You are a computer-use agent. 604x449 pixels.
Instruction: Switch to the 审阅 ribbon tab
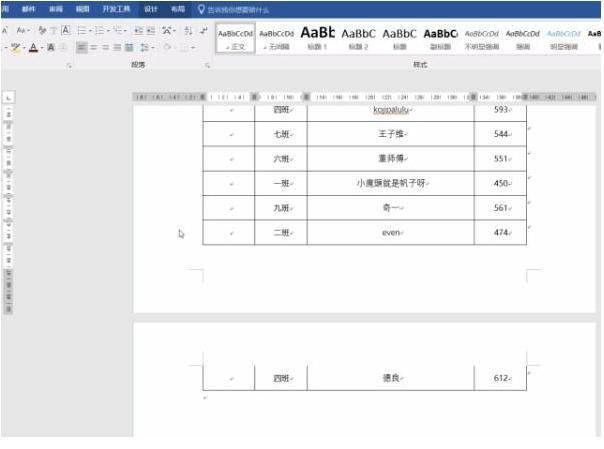56,9
